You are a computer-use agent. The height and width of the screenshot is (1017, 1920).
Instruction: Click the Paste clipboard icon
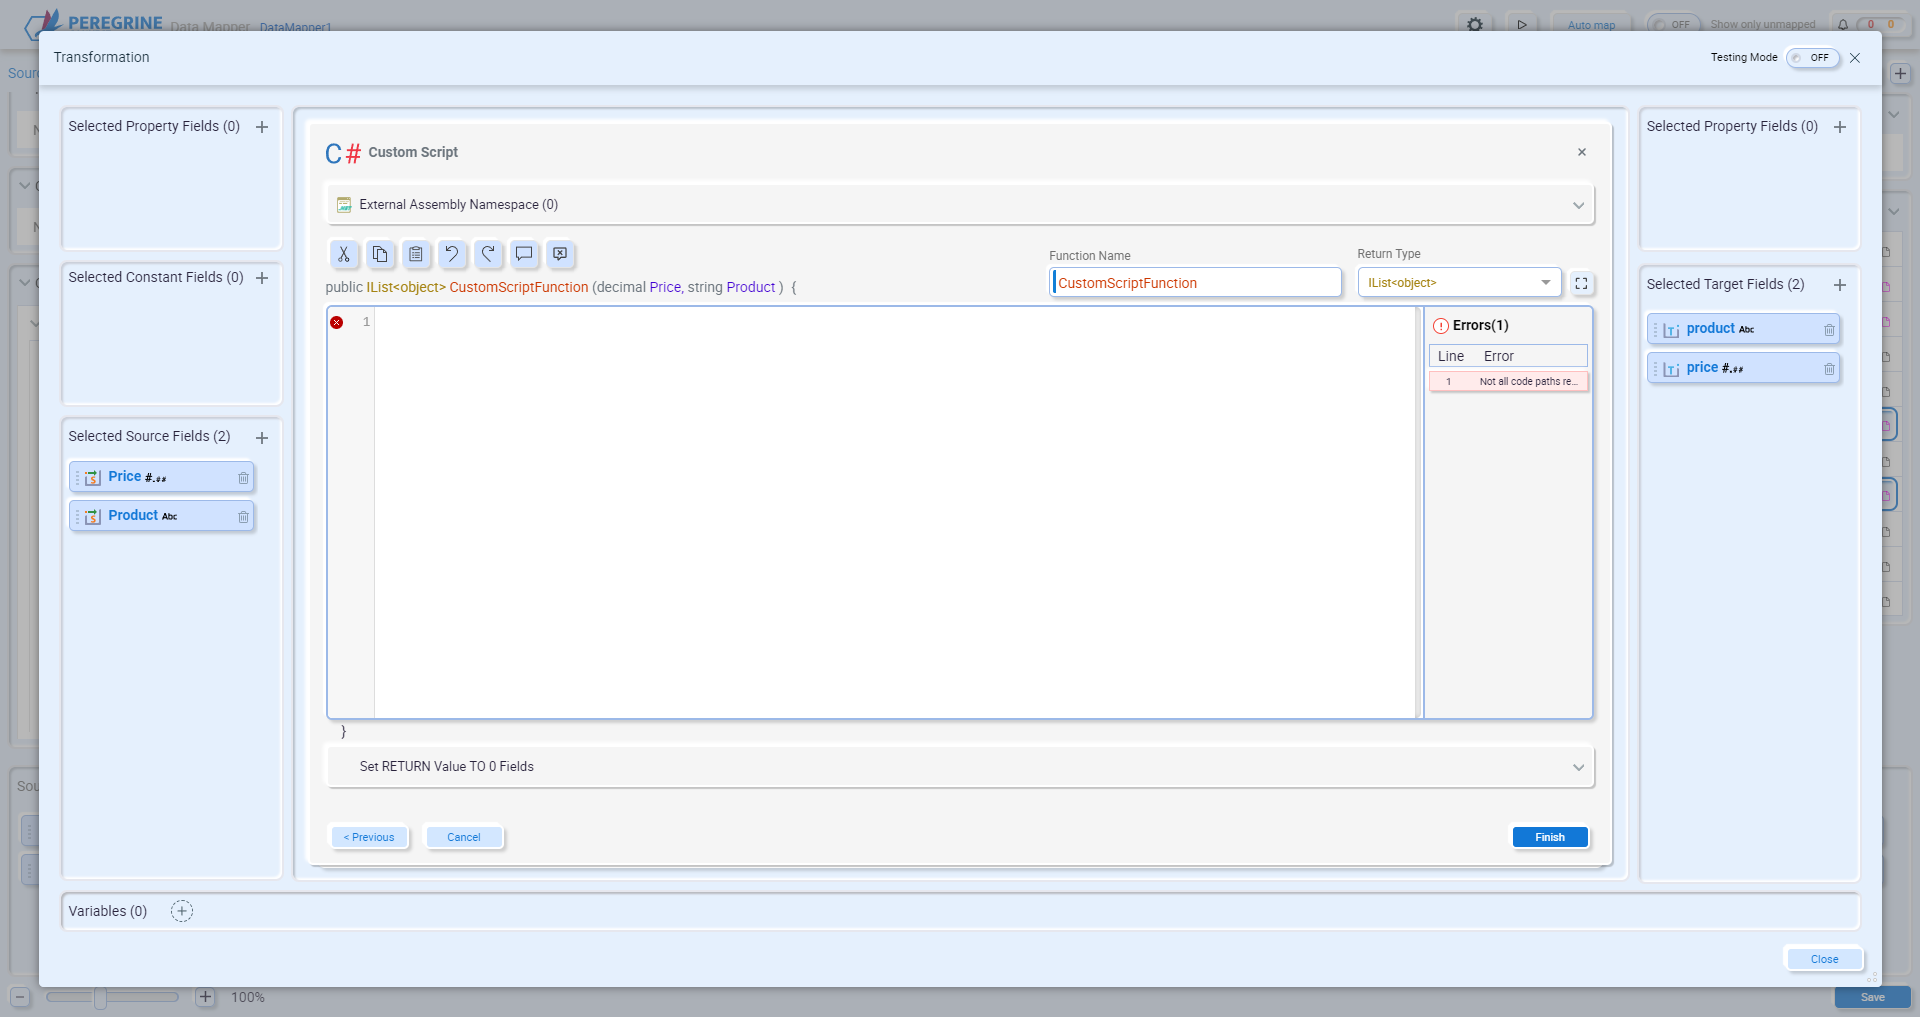pyautogui.click(x=416, y=254)
